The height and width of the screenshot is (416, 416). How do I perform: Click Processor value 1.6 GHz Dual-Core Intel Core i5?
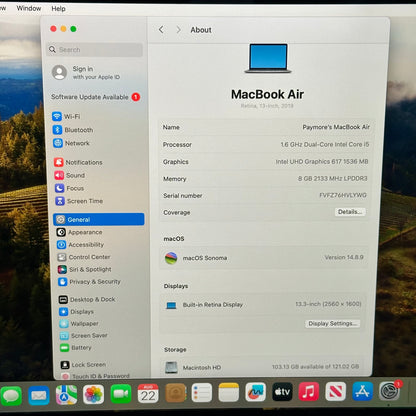325,144
